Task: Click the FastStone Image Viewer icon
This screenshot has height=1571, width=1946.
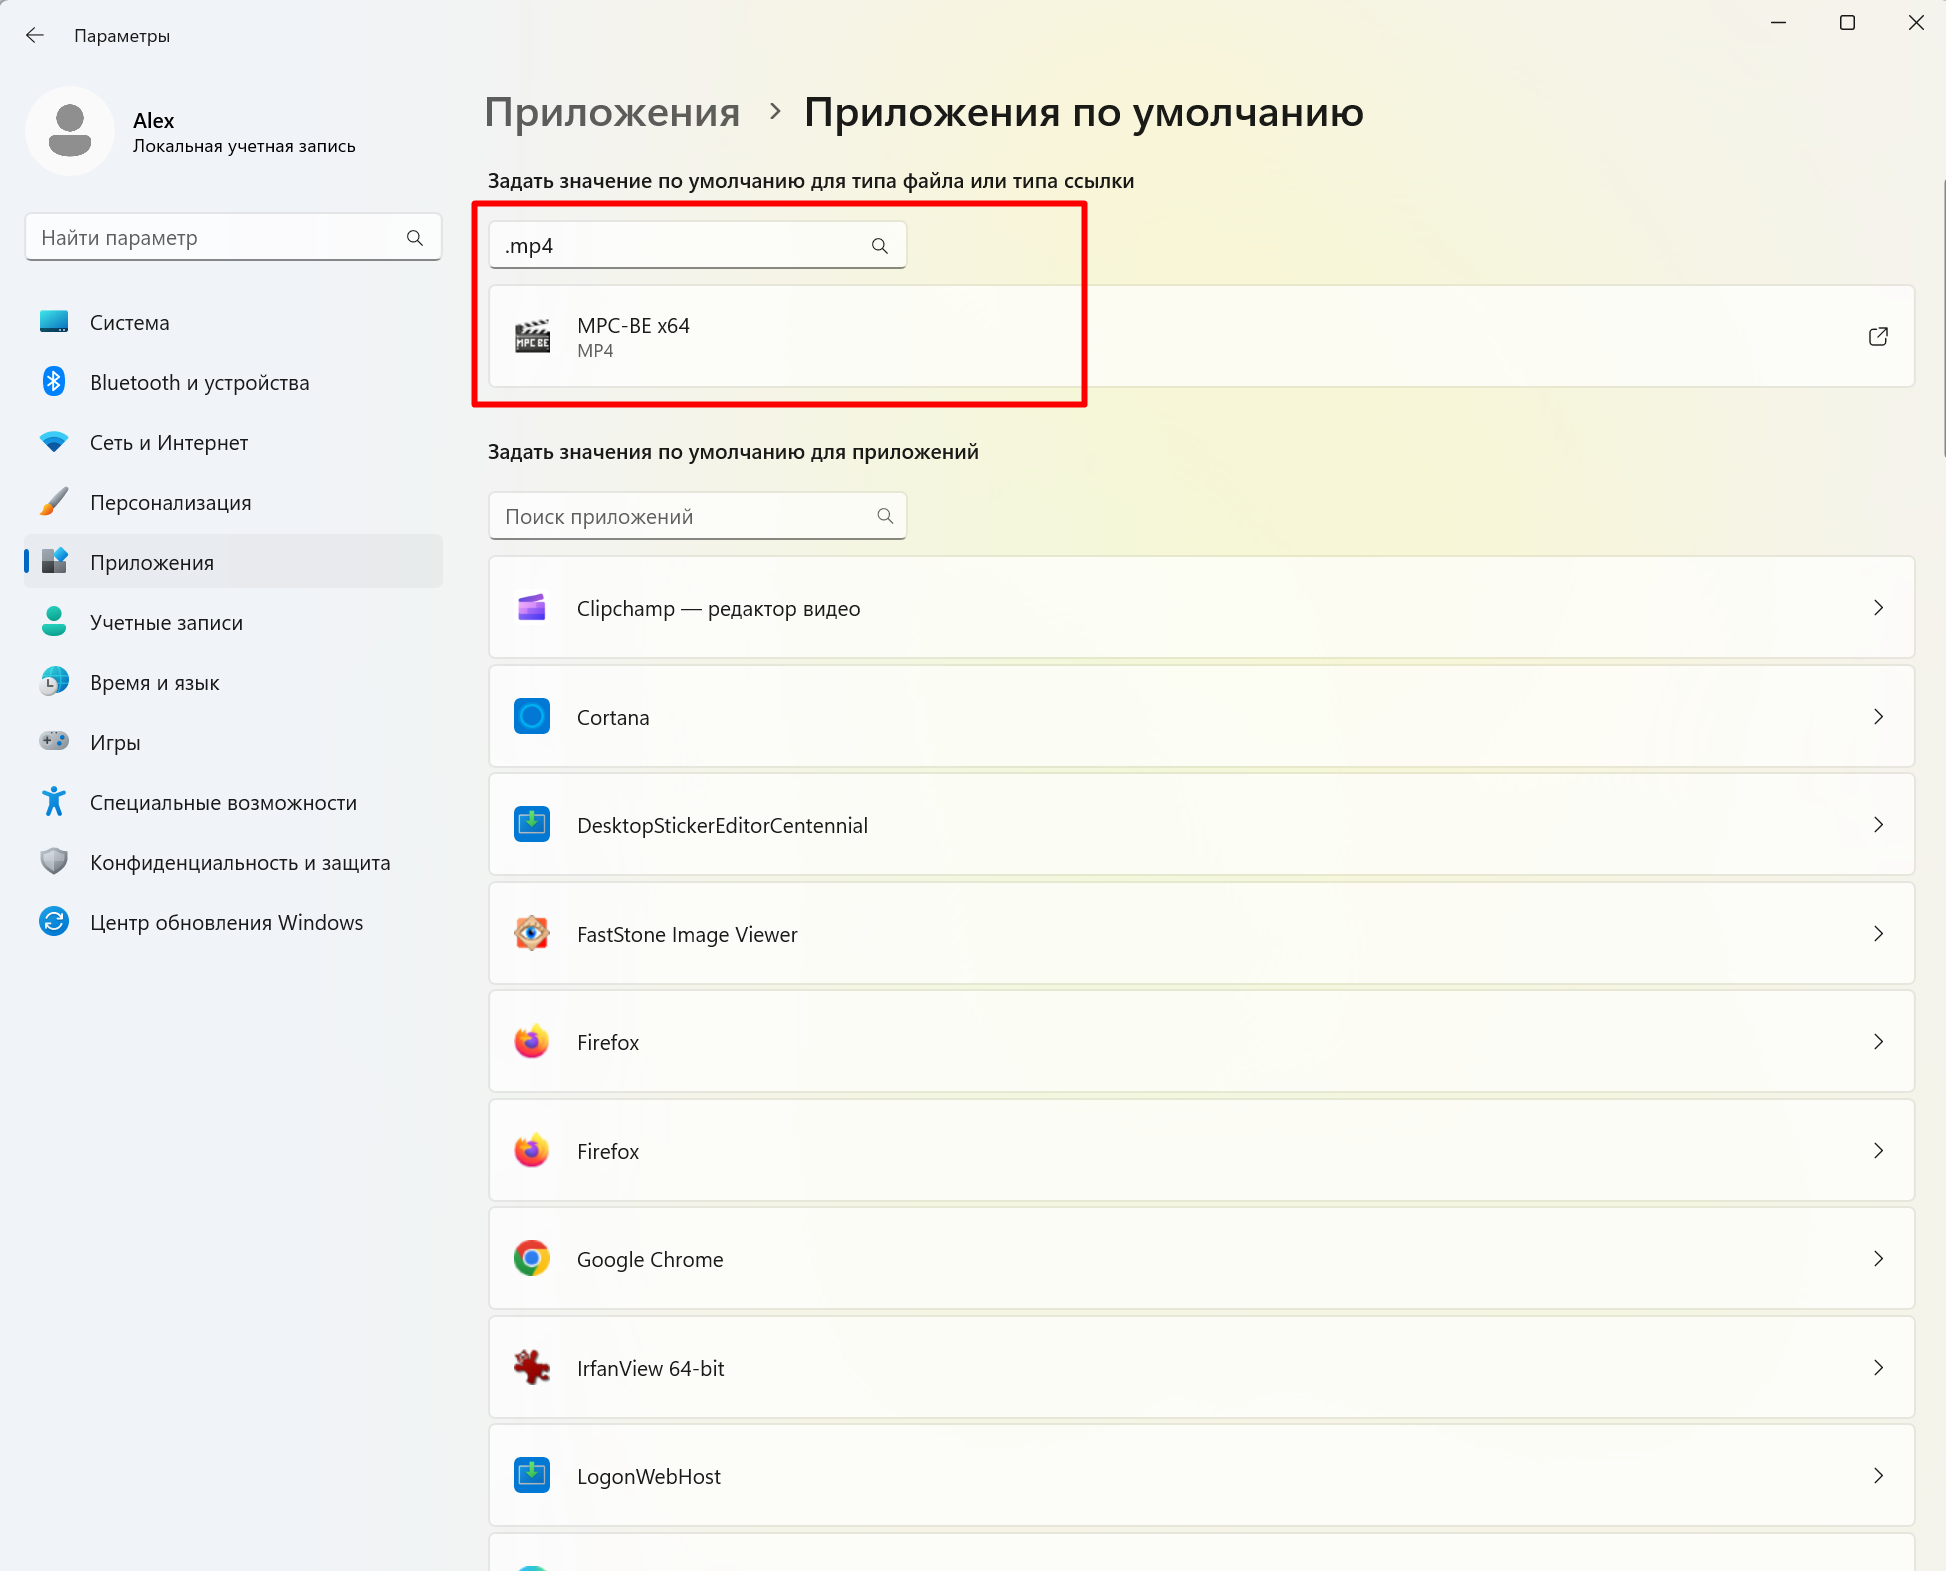Action: (x=532, y=934)
